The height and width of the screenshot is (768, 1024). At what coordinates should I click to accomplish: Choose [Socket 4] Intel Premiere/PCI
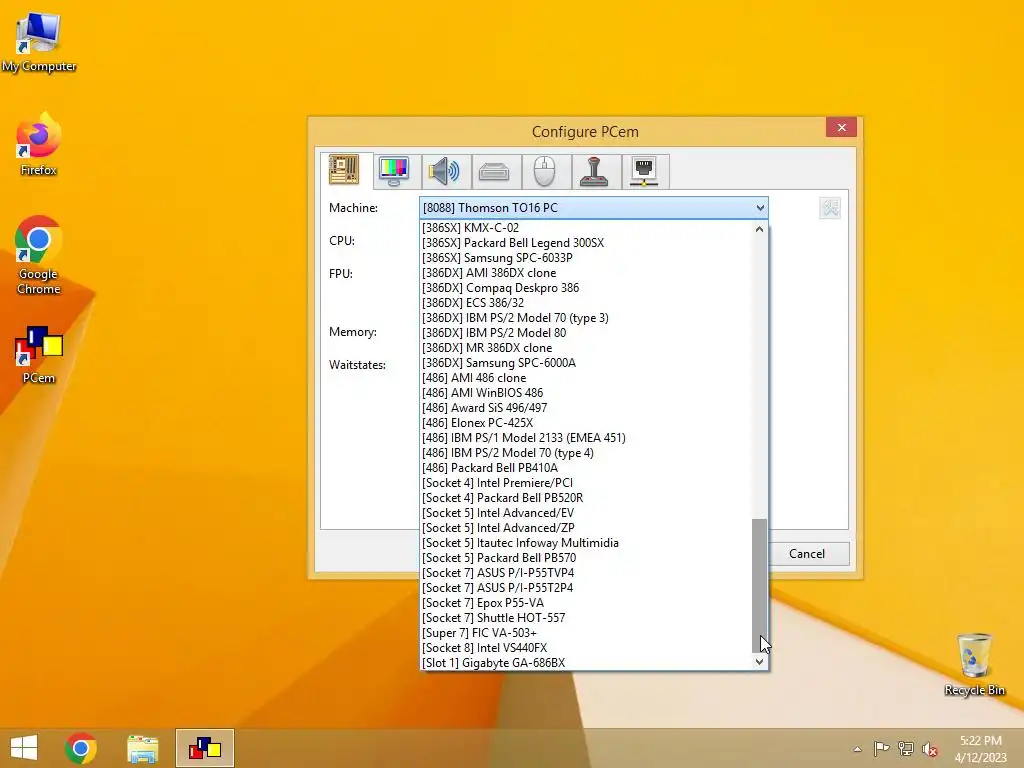[586, 483]
